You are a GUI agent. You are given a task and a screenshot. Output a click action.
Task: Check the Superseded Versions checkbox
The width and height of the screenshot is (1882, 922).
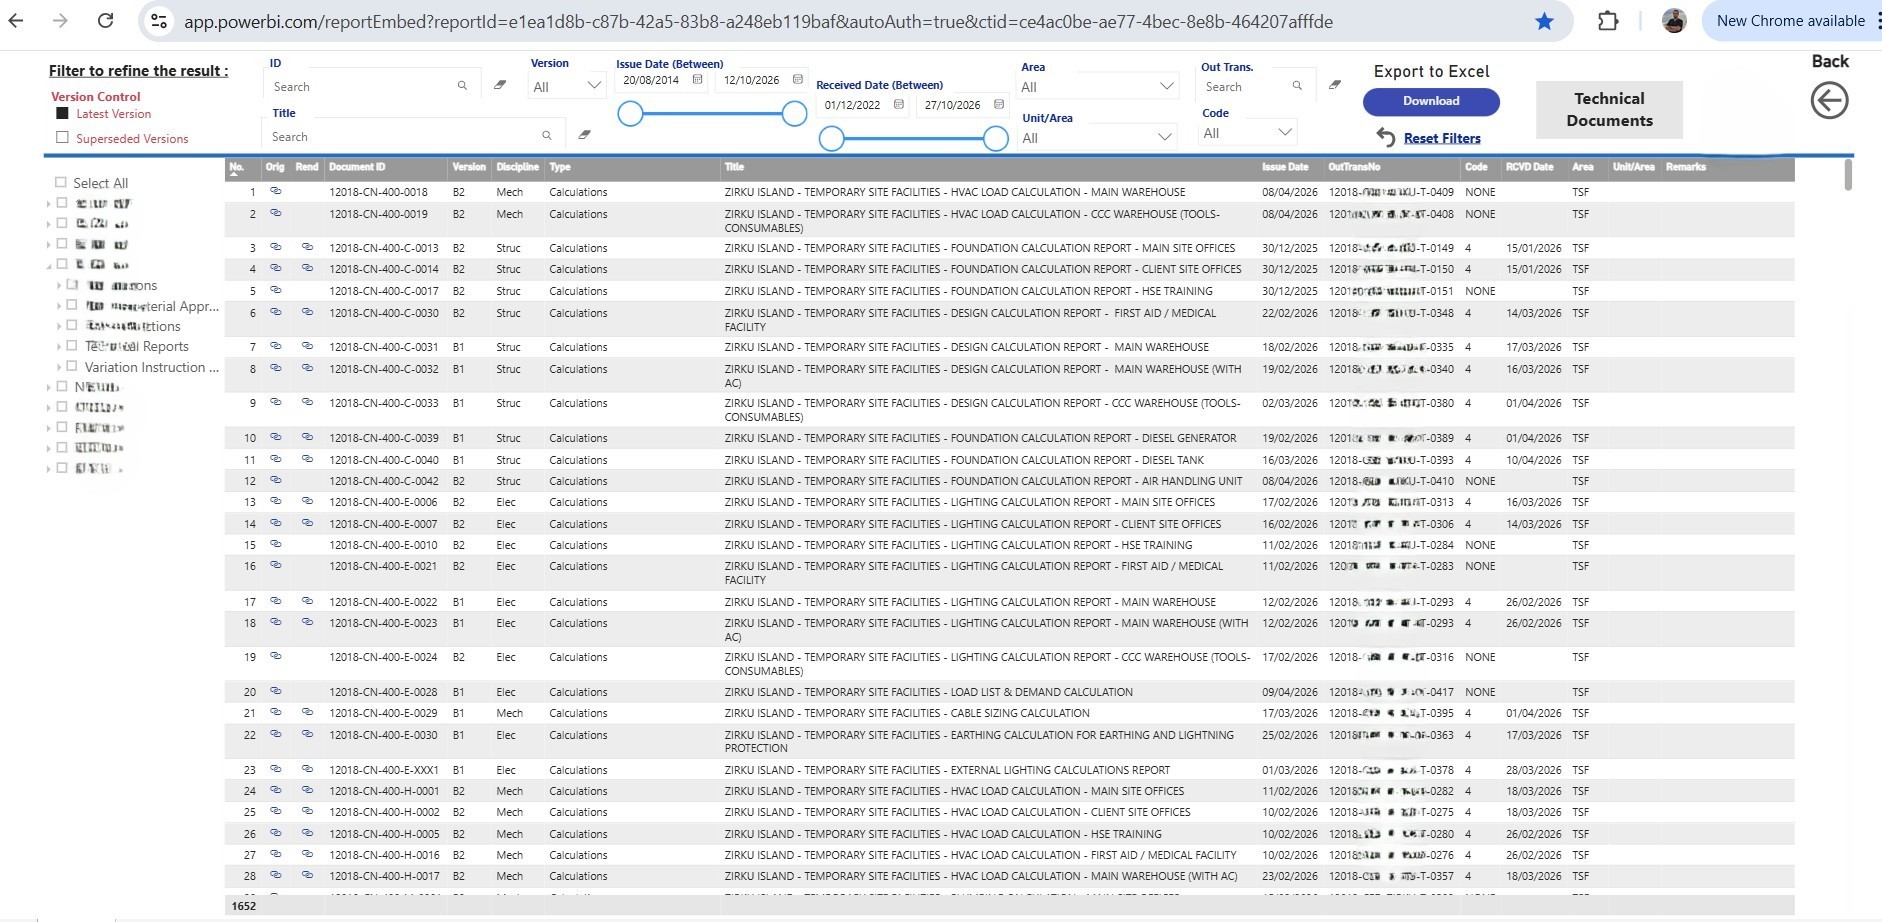click(64, 138)
